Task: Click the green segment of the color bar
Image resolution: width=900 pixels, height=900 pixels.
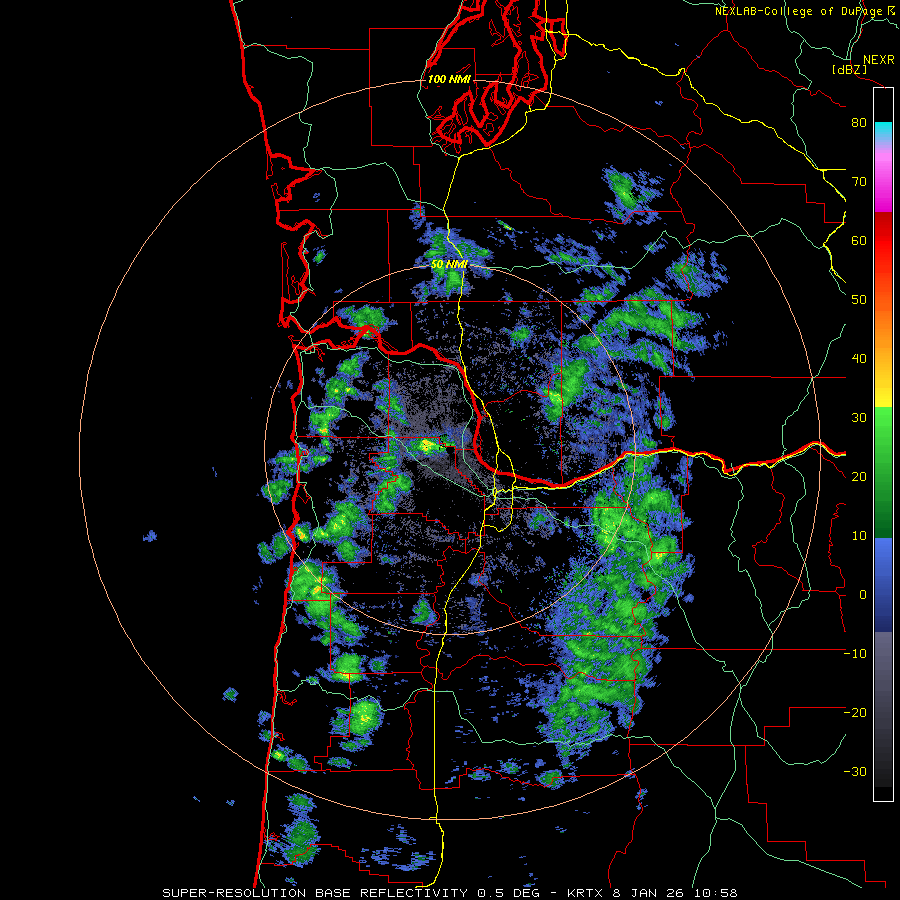Action: pos(883,472)
